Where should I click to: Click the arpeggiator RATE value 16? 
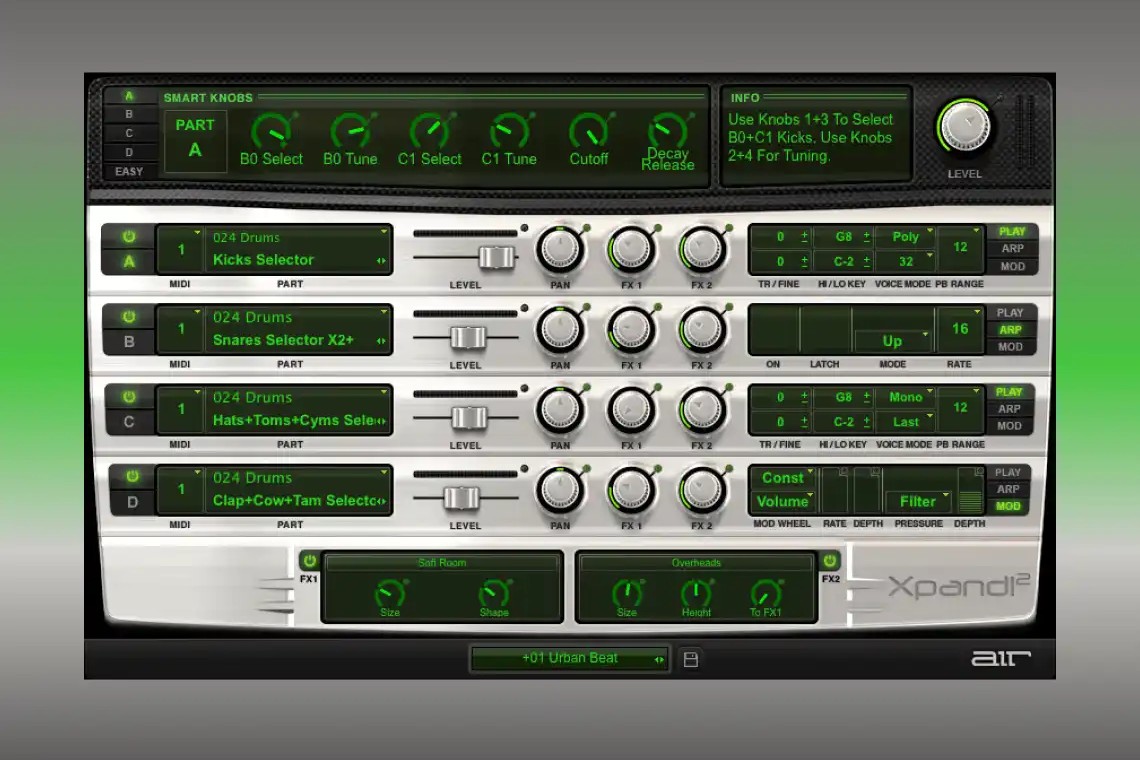(x=960, y=329)
